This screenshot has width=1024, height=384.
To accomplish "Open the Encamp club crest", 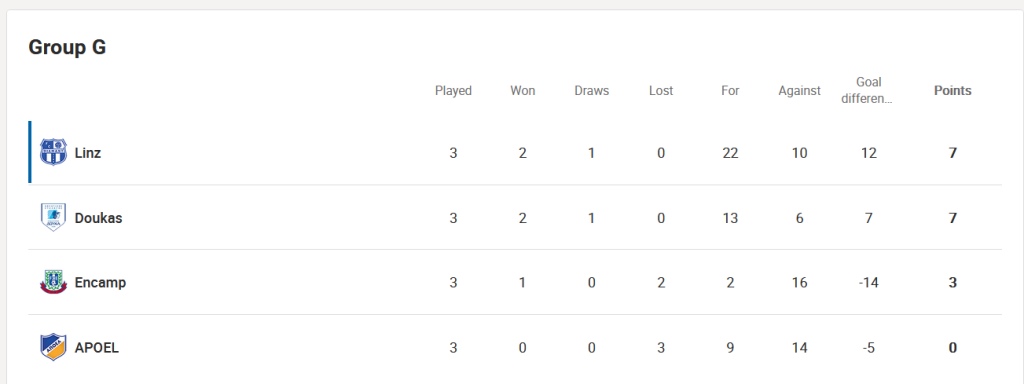I will (x=53, y=282).
